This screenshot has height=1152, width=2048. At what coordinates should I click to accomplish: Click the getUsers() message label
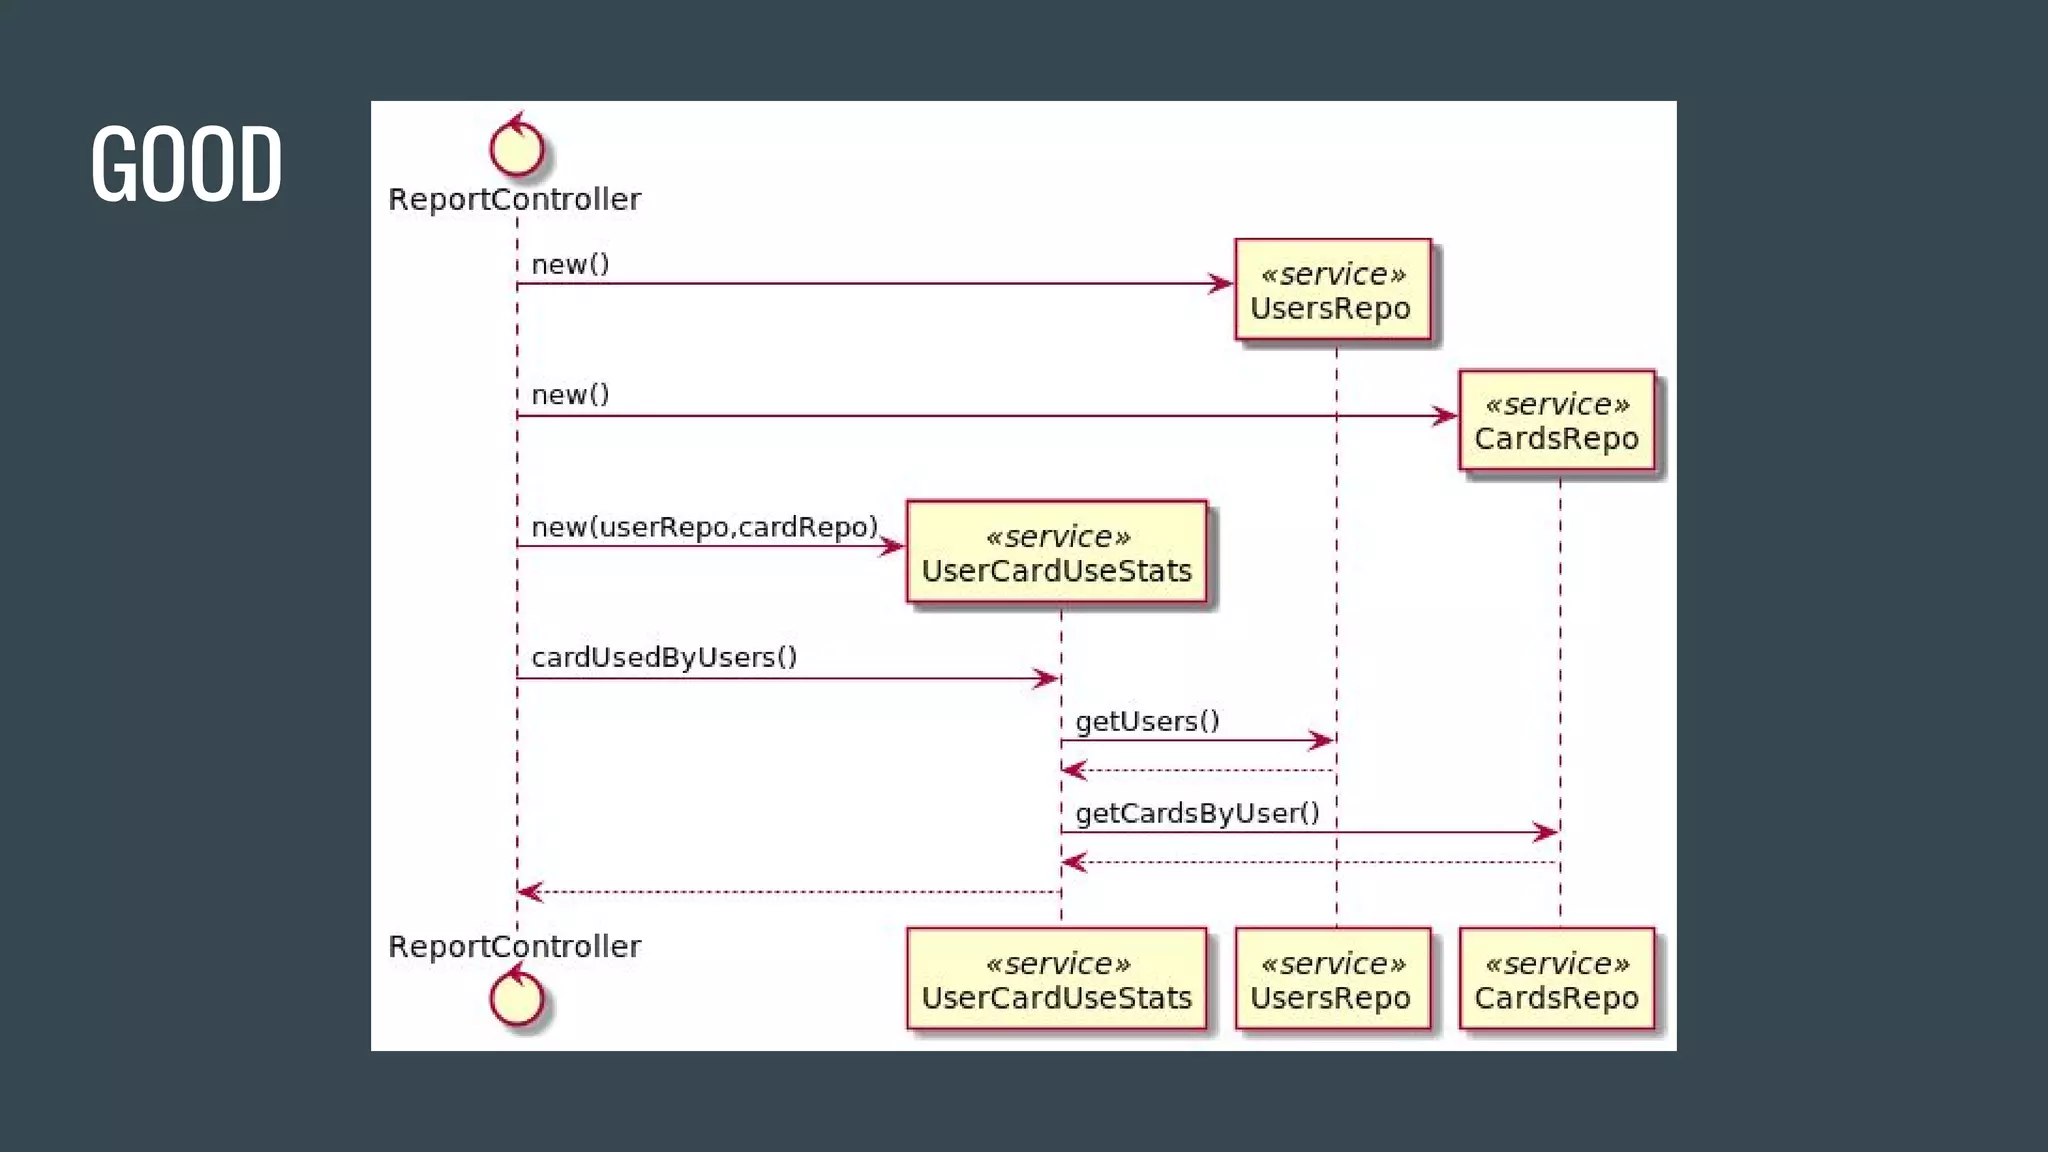(x=1147, y=721)
